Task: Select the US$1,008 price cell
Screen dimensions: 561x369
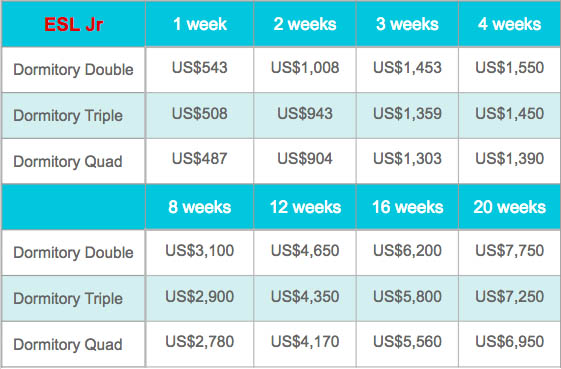Action: coord(305,69)
